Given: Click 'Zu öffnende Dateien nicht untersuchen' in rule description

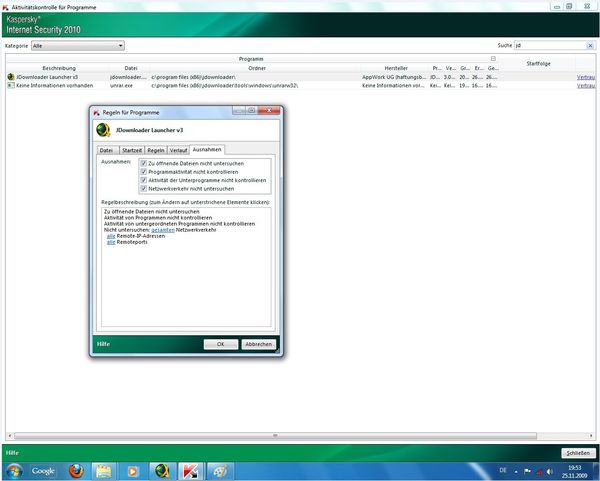Looking at the screenshot, I should (152, 212).
